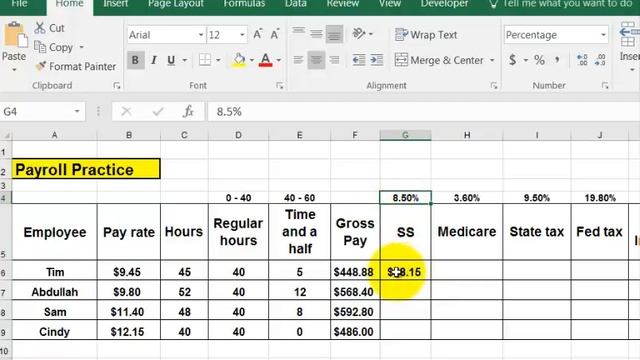
Task: Click the formula bar showing 8.5%
Action: 424,111
